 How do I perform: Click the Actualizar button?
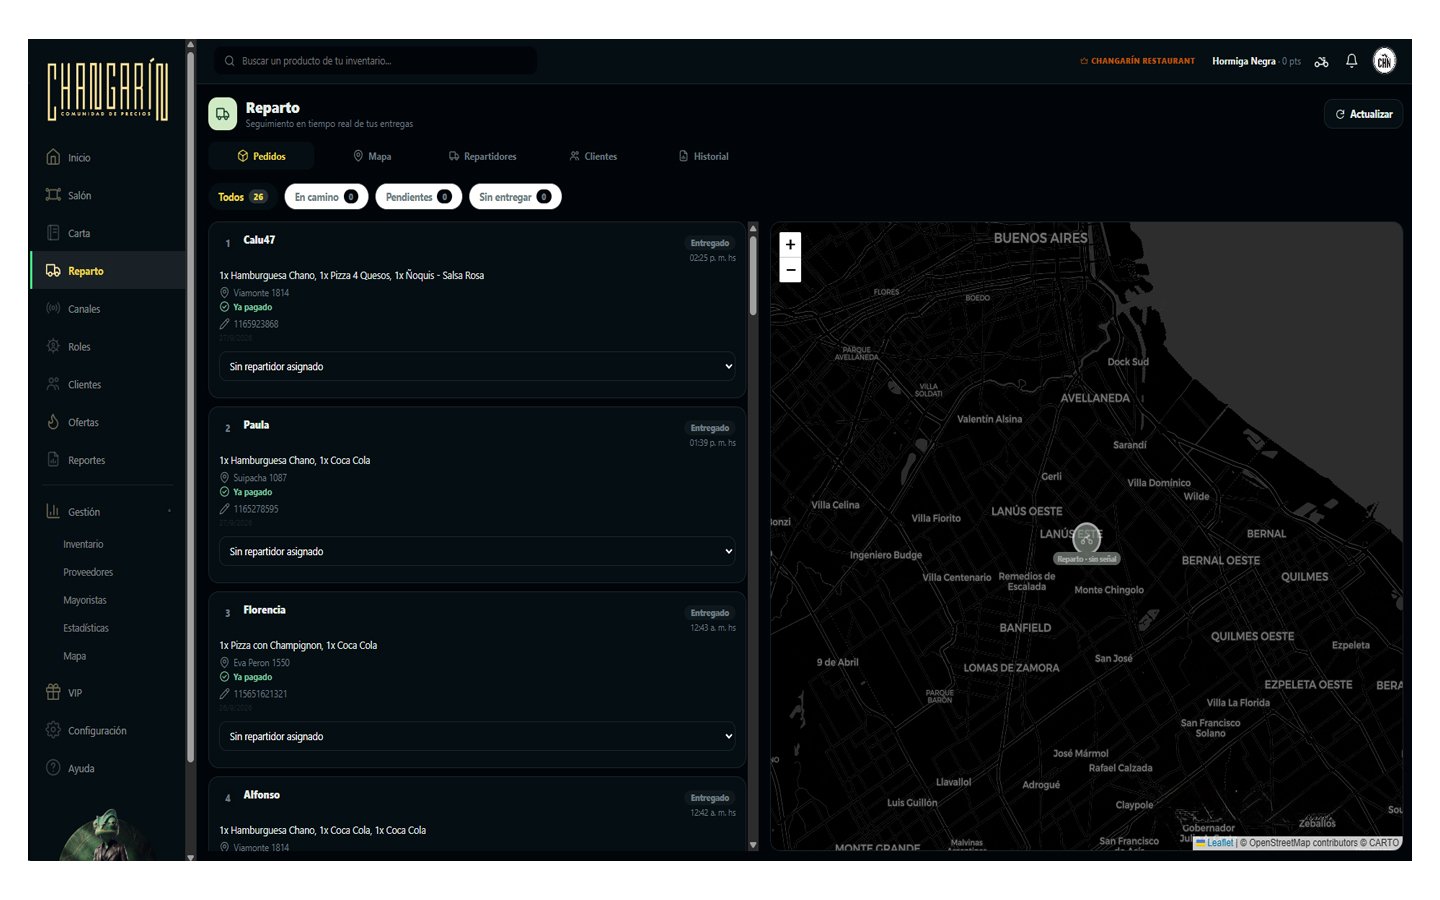[1363, 114]
